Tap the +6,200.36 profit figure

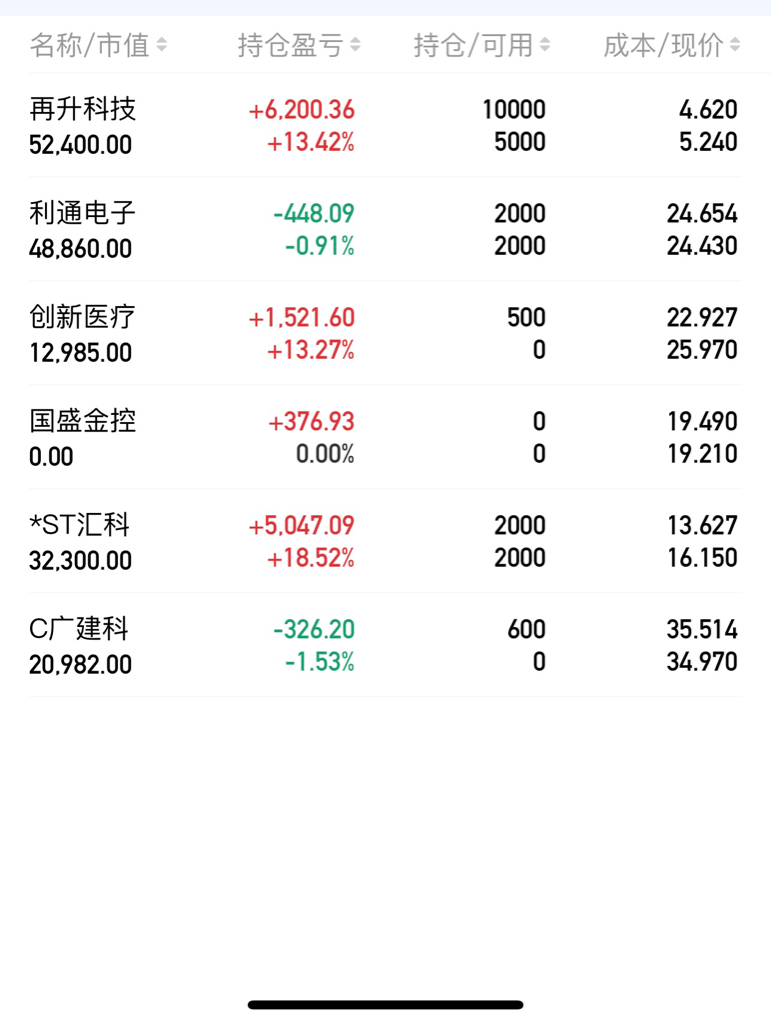tap(302, 110)
